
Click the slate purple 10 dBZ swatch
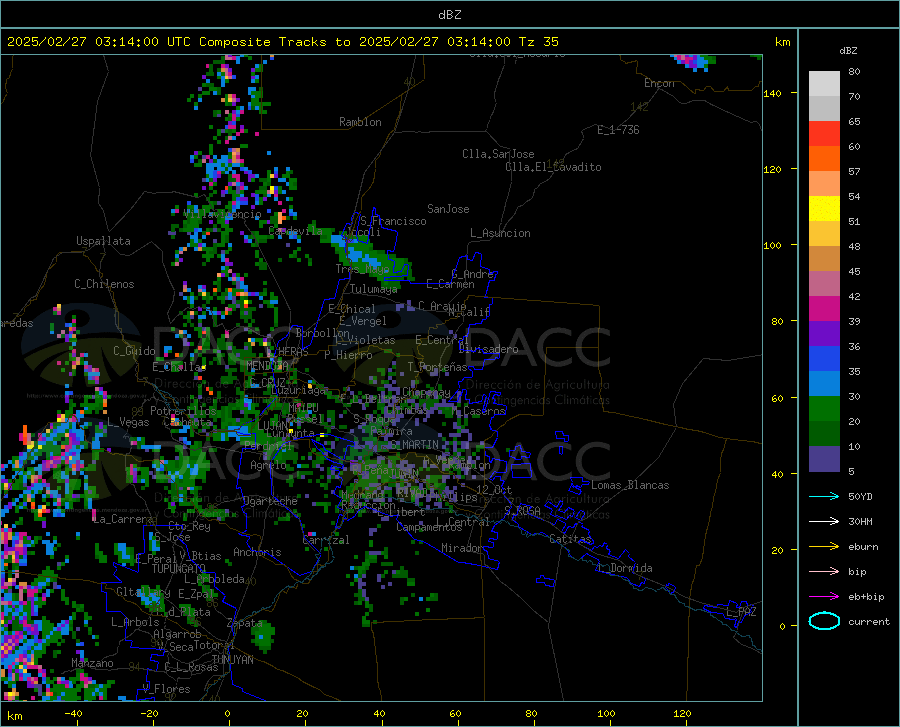[824, 459]
